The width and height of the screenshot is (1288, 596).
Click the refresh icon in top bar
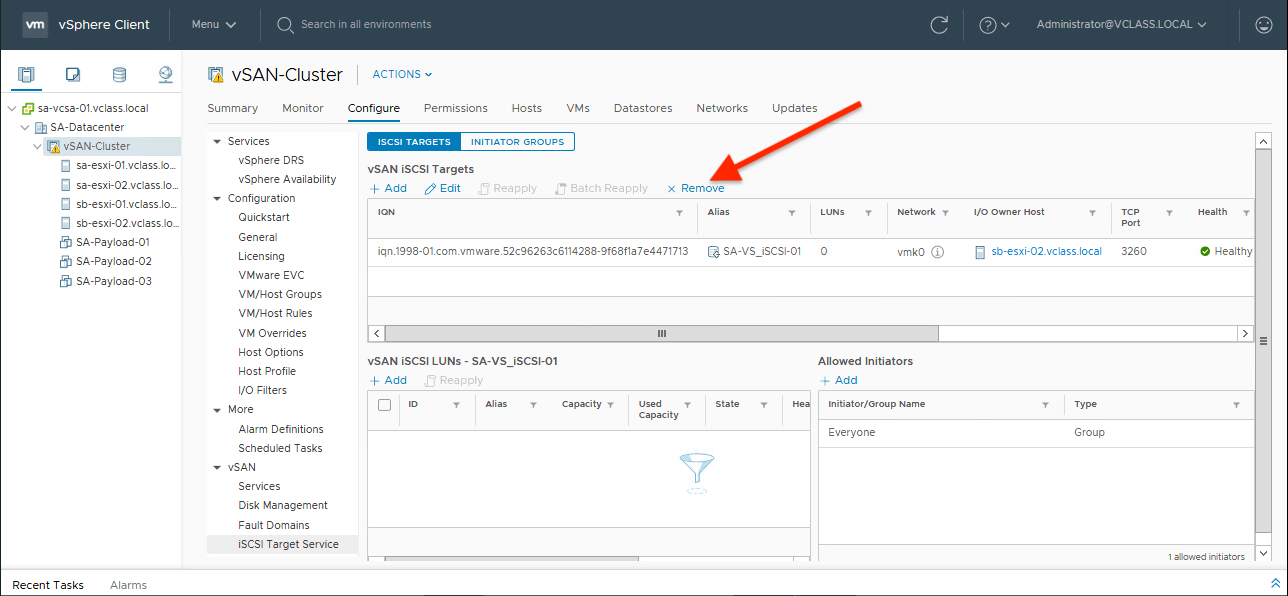[x=938, y=25]
